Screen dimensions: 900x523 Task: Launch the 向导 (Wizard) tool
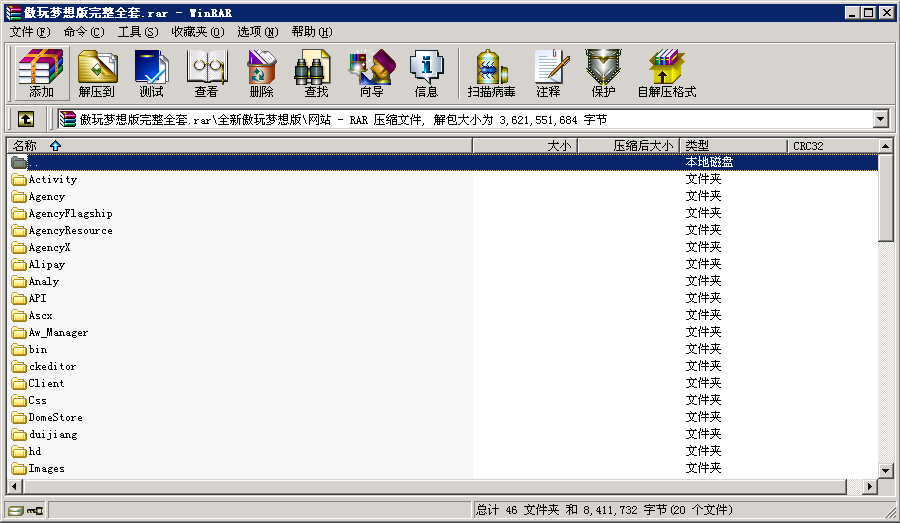click(x=371, y=73)
